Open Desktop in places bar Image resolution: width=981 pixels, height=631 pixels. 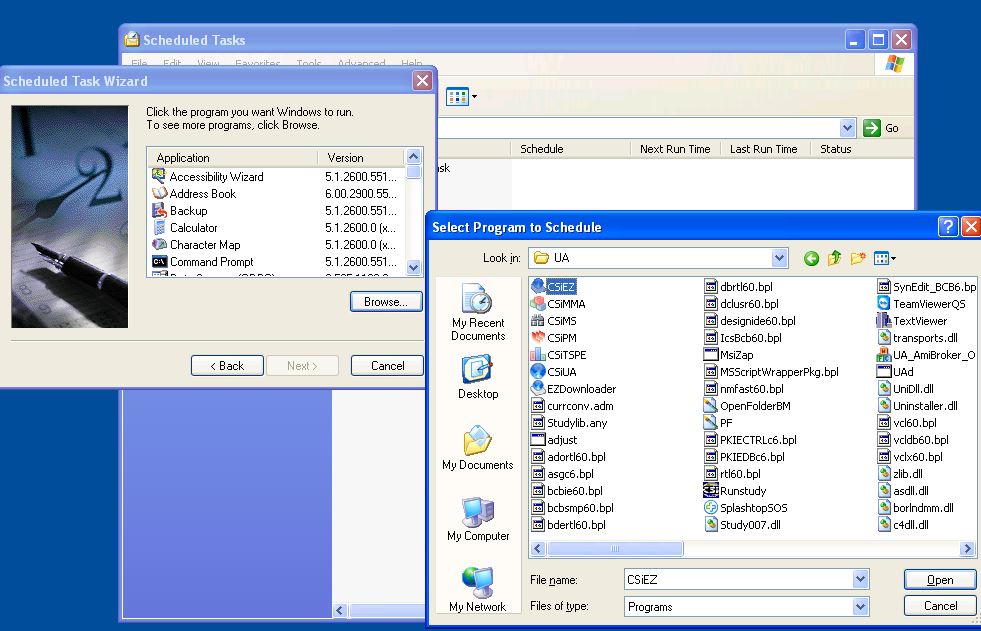click(478, 377)
